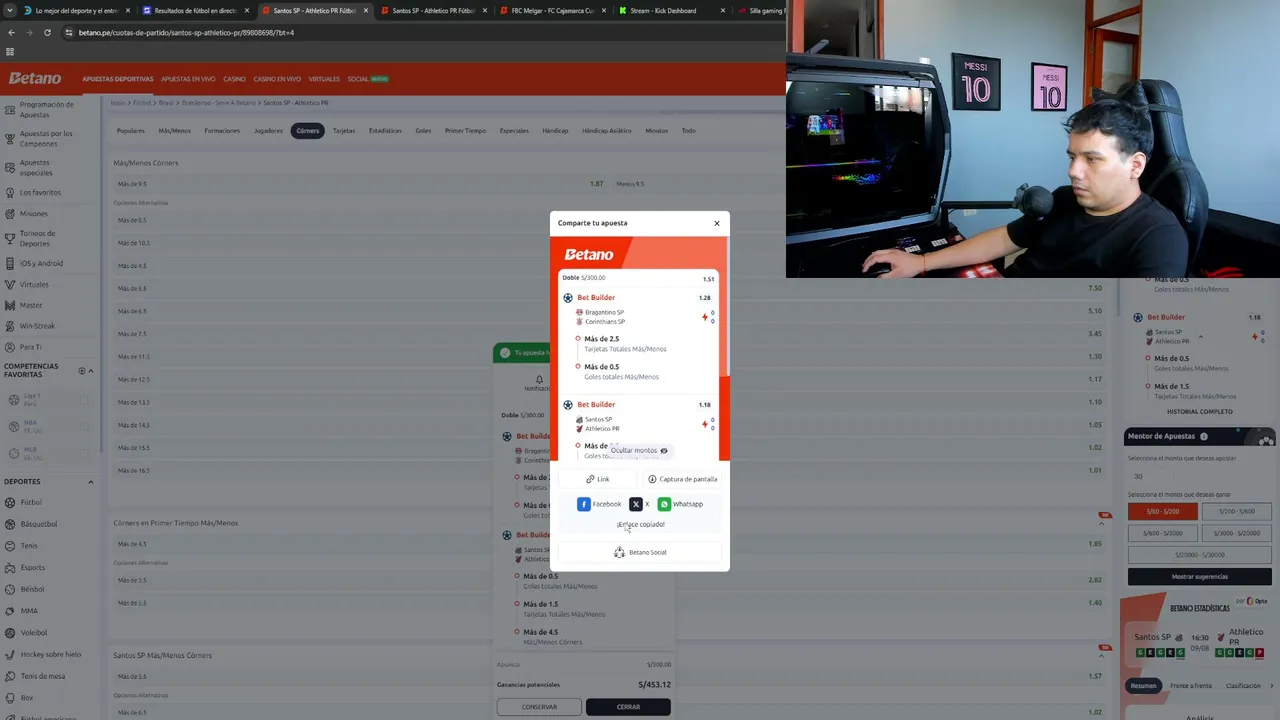Select Tenis de mesa in Deportes
Screen dimensions: 1280x720
tap(42, 676)
